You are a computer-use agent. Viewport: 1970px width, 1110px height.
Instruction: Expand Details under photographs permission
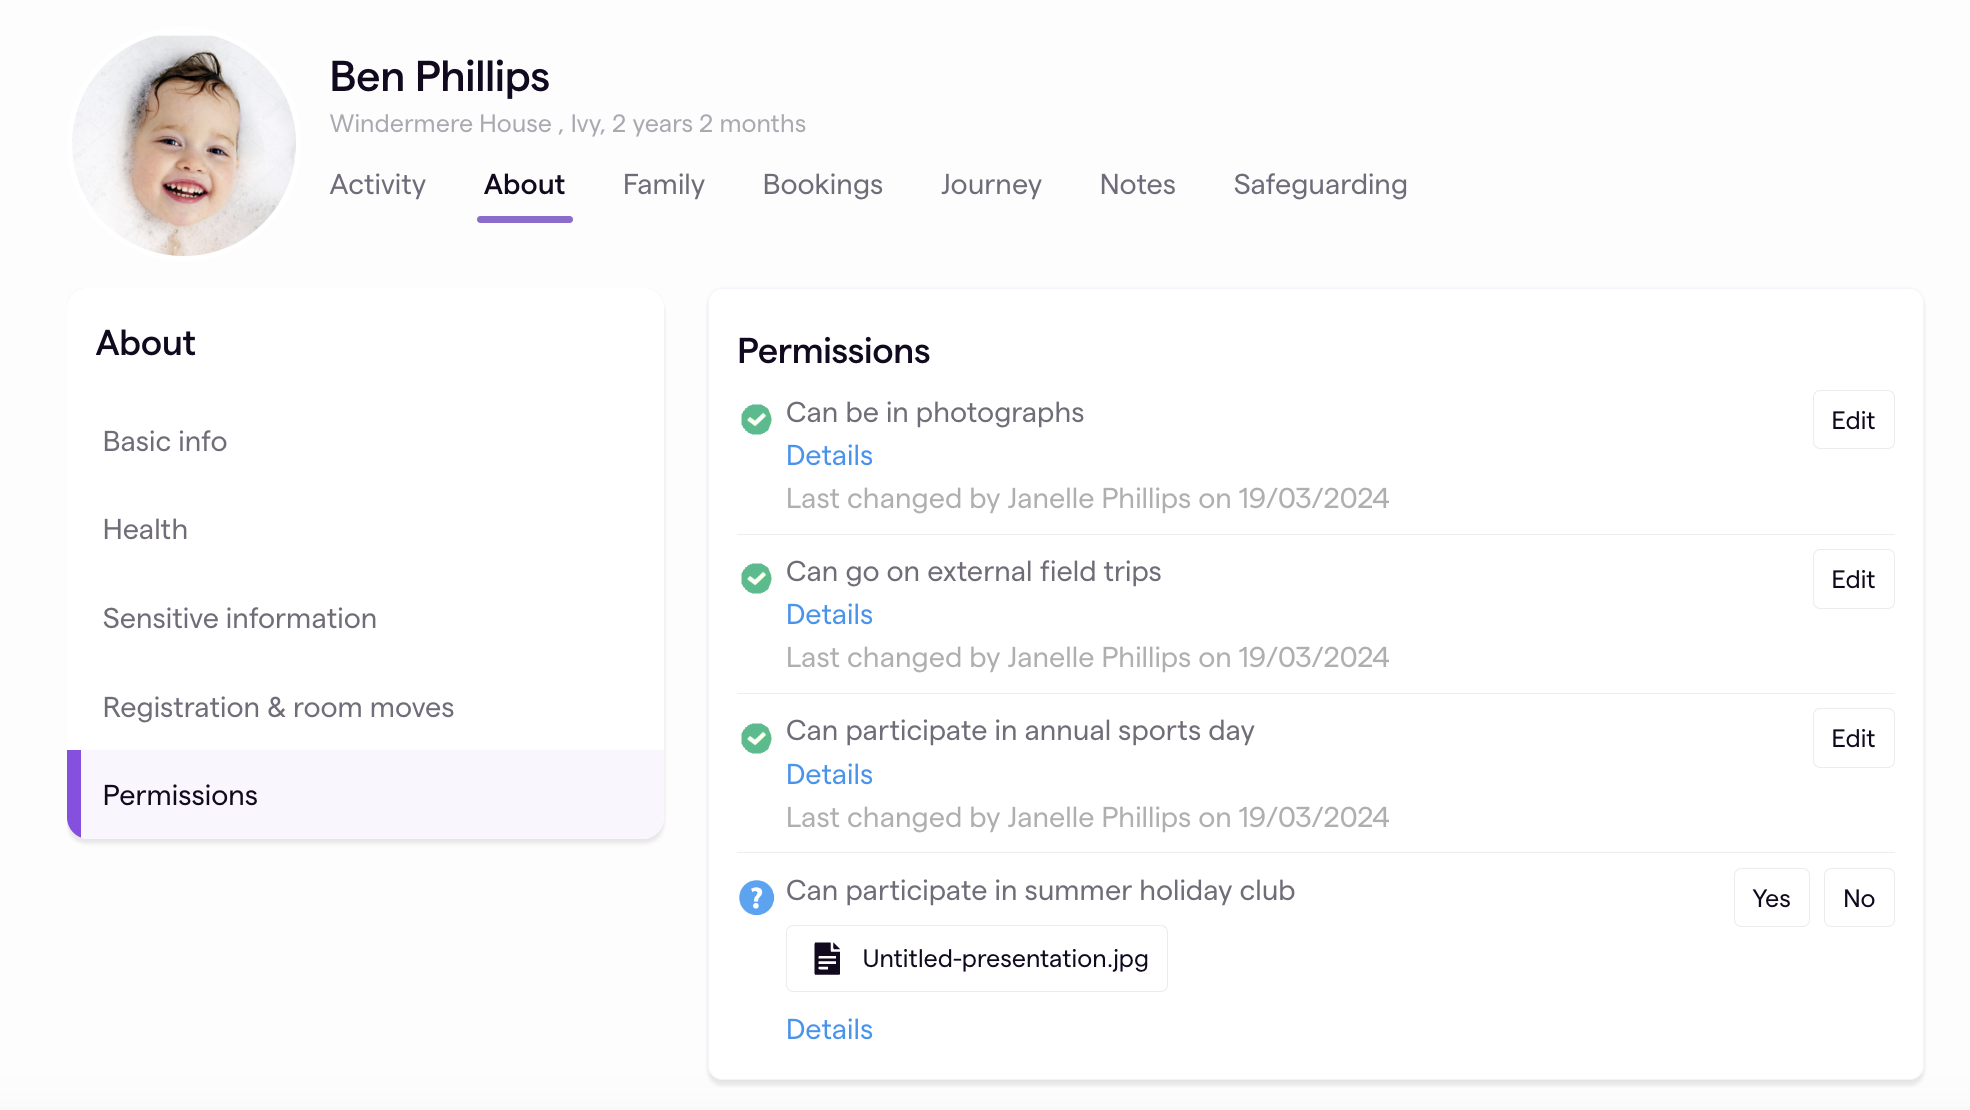829,455
